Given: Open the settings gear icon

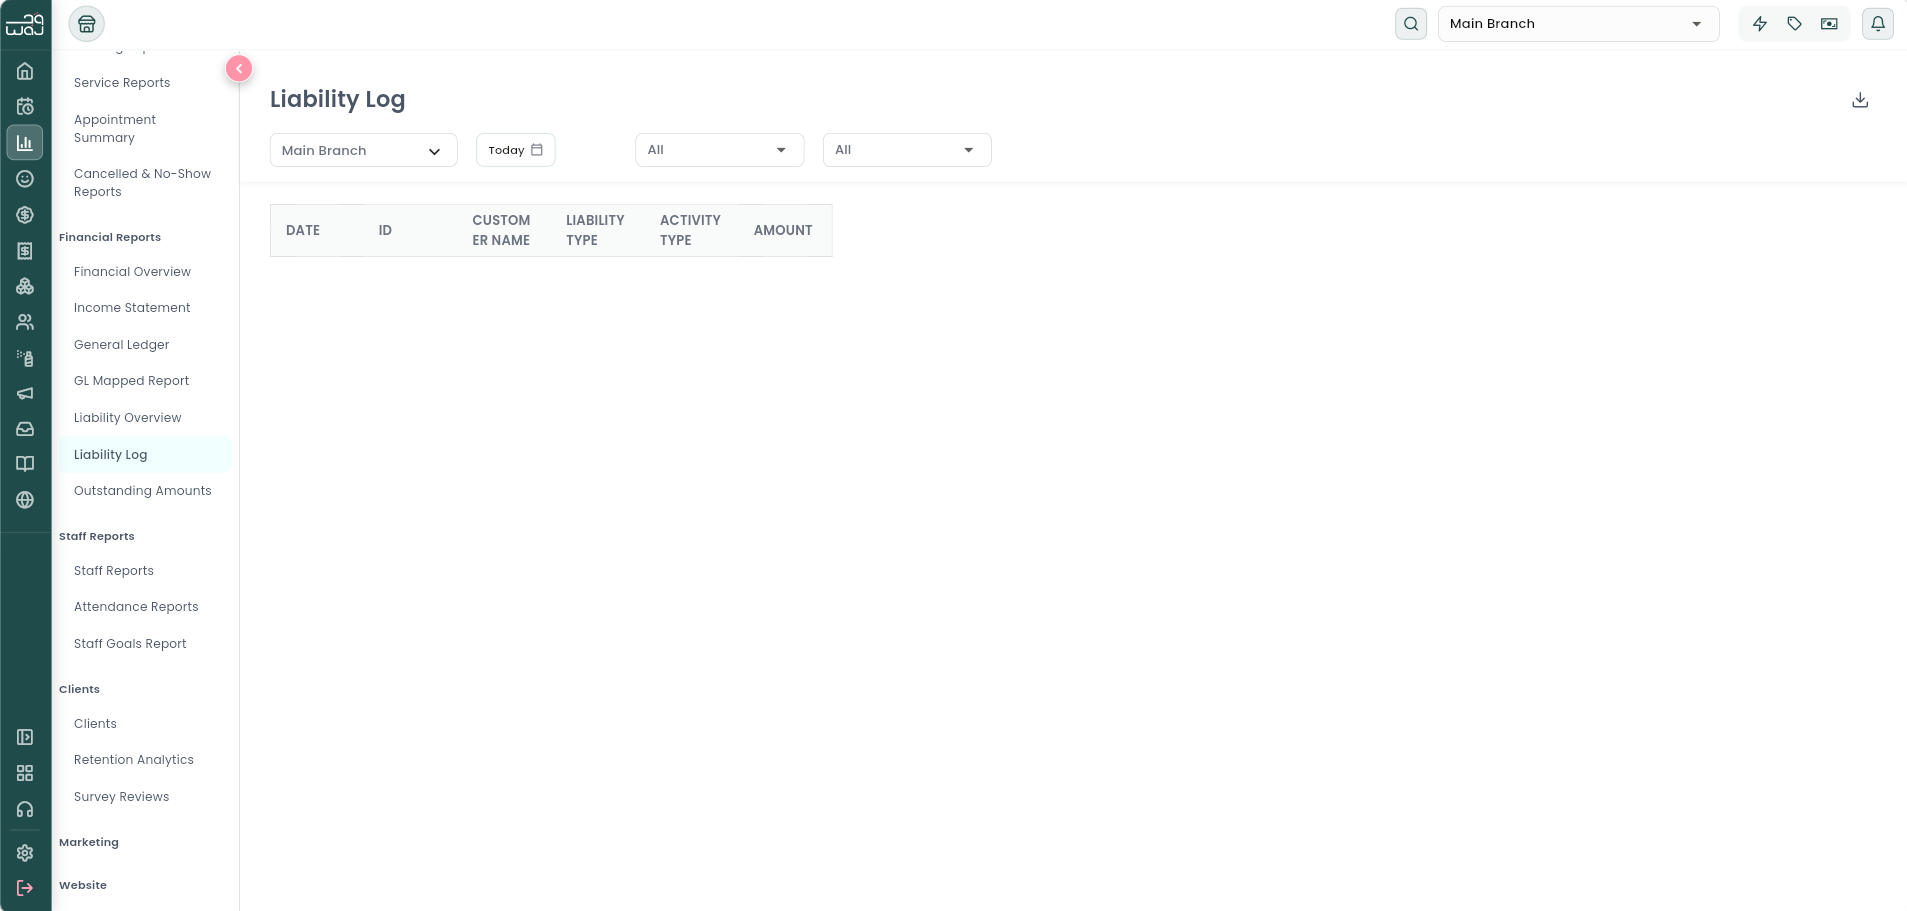Looking at the screenshot, I should (25, 853).
